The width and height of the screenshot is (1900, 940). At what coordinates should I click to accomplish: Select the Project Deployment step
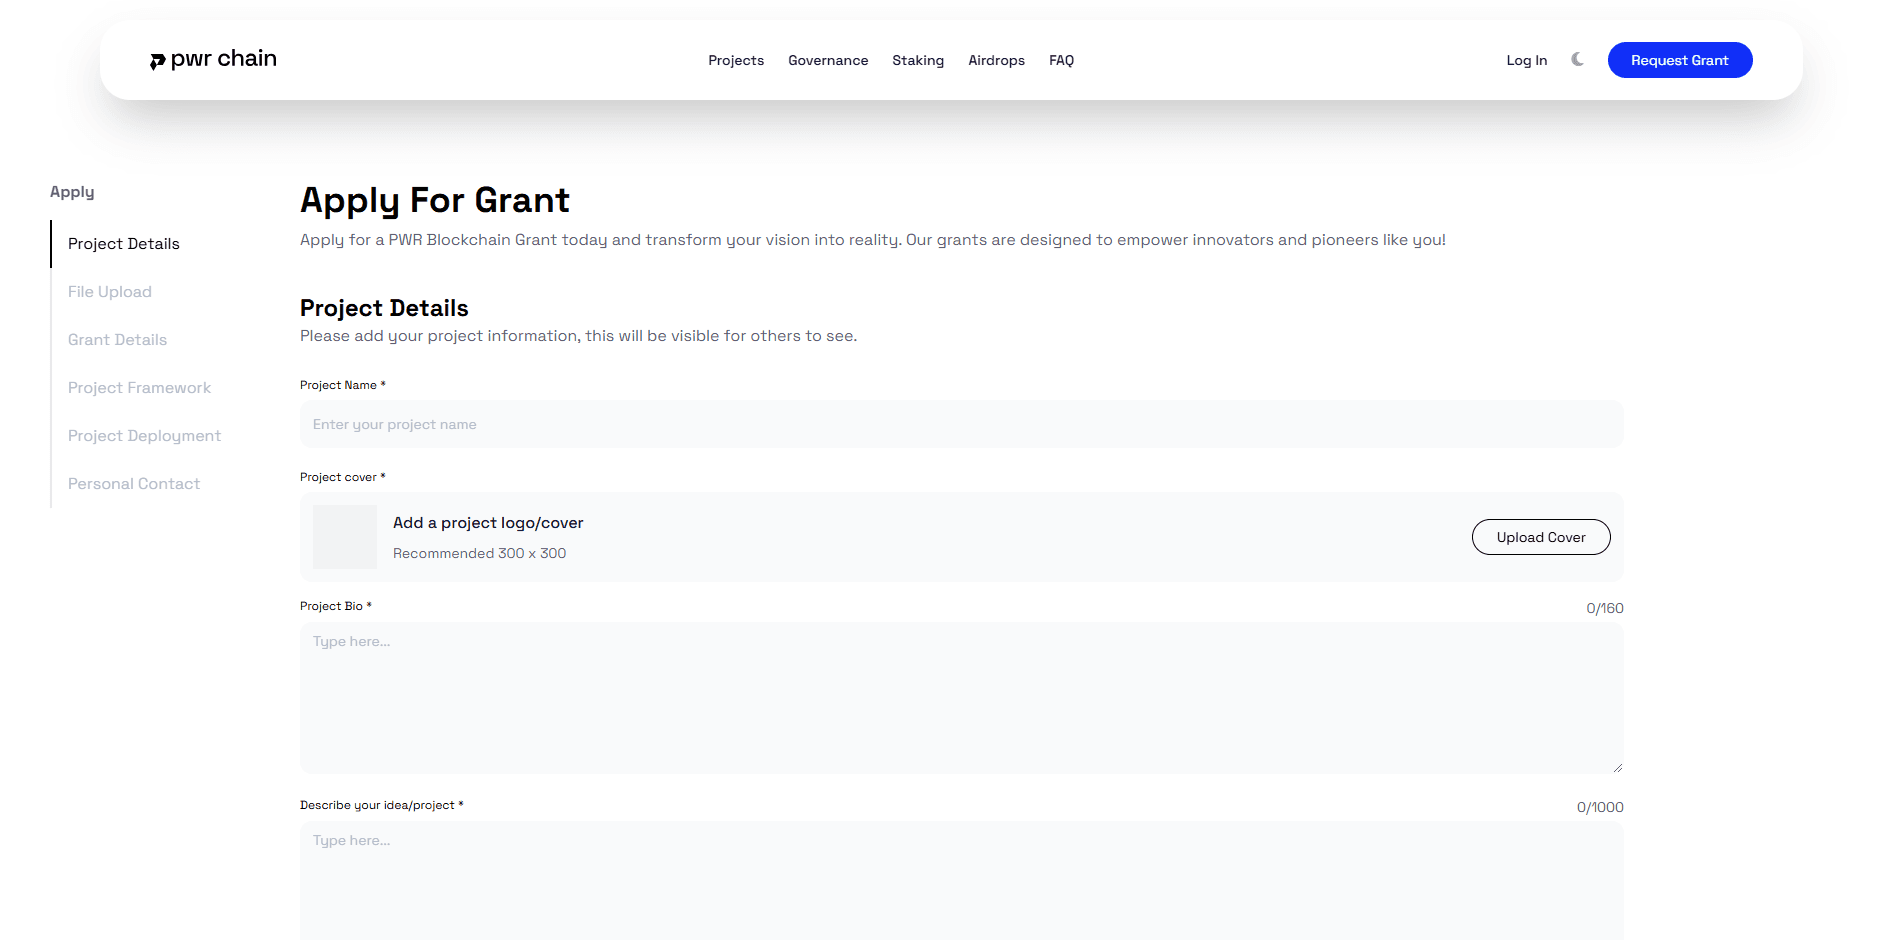[144, 435]
